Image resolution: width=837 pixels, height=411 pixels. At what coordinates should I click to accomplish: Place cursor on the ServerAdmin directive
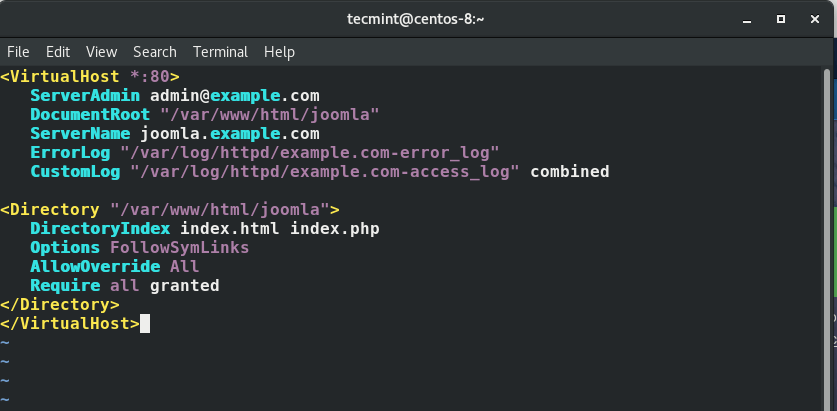click(x=85, y=96)
